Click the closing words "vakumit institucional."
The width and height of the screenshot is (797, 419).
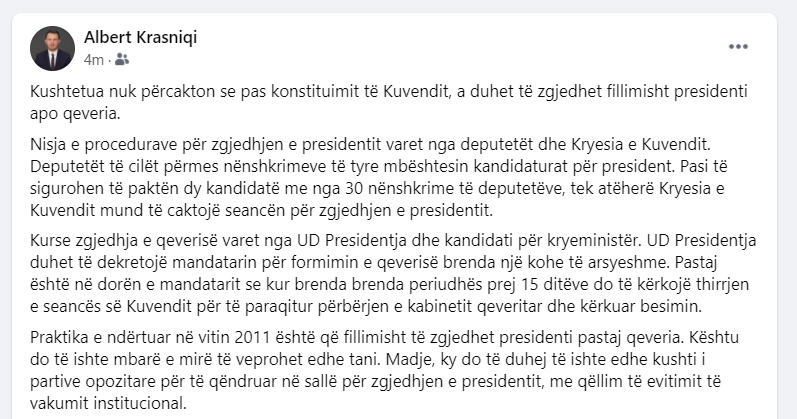point(108,403)
